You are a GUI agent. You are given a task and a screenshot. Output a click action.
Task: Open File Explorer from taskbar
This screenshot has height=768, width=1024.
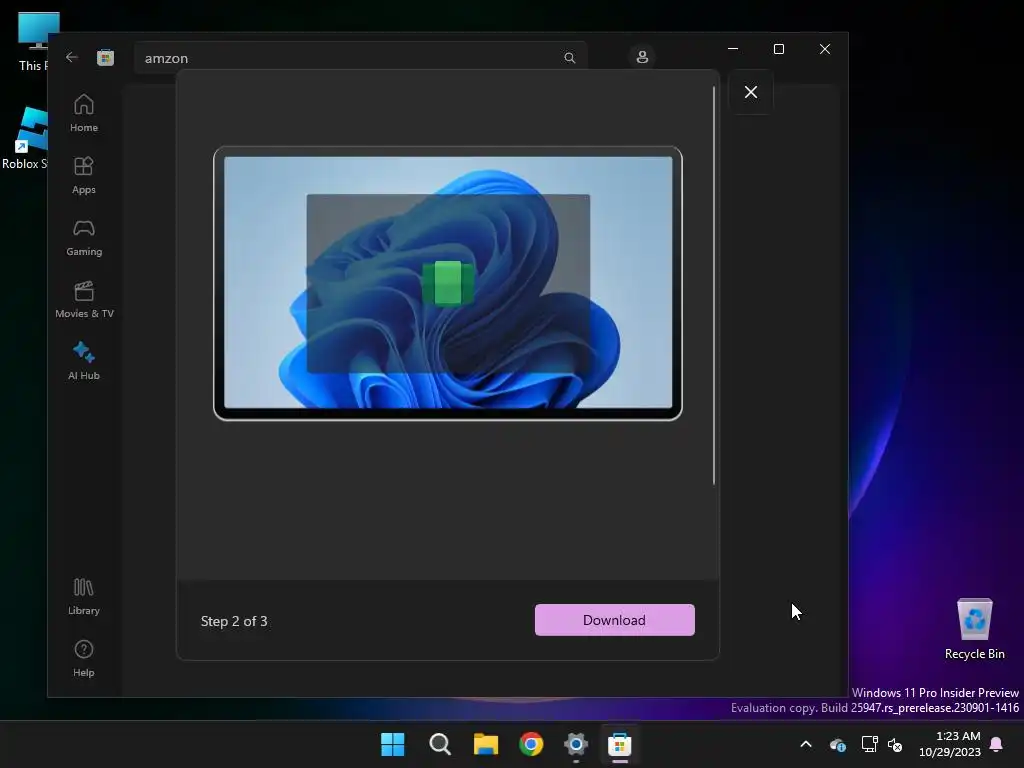tap(486, 744)
